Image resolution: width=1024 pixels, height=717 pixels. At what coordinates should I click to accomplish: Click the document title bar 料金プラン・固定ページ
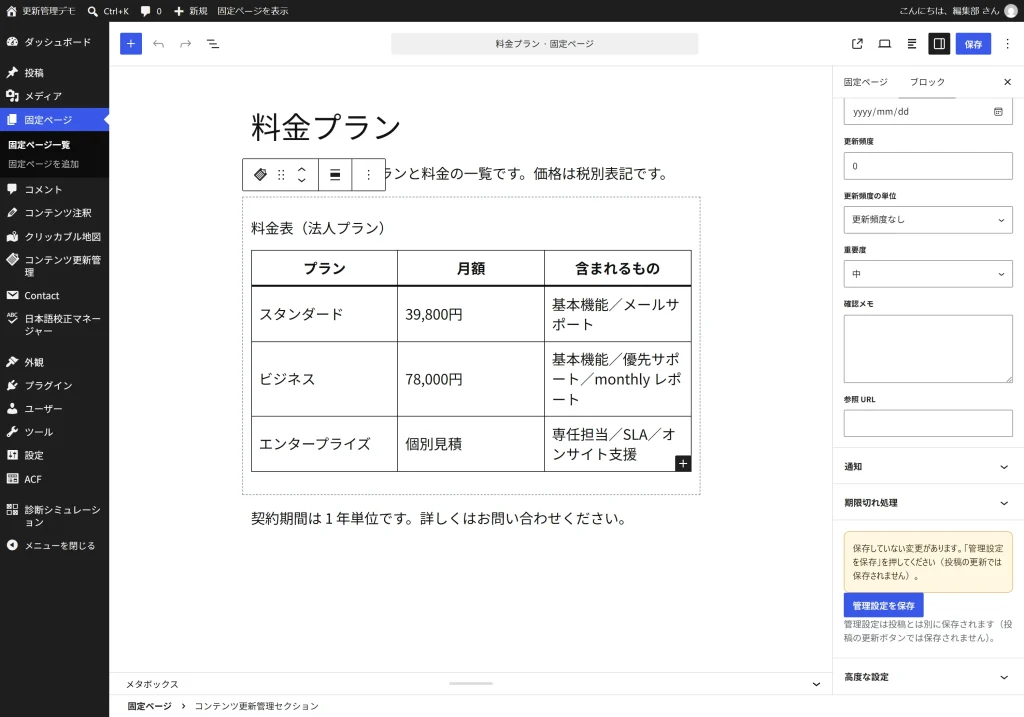(x=545, y=44)
